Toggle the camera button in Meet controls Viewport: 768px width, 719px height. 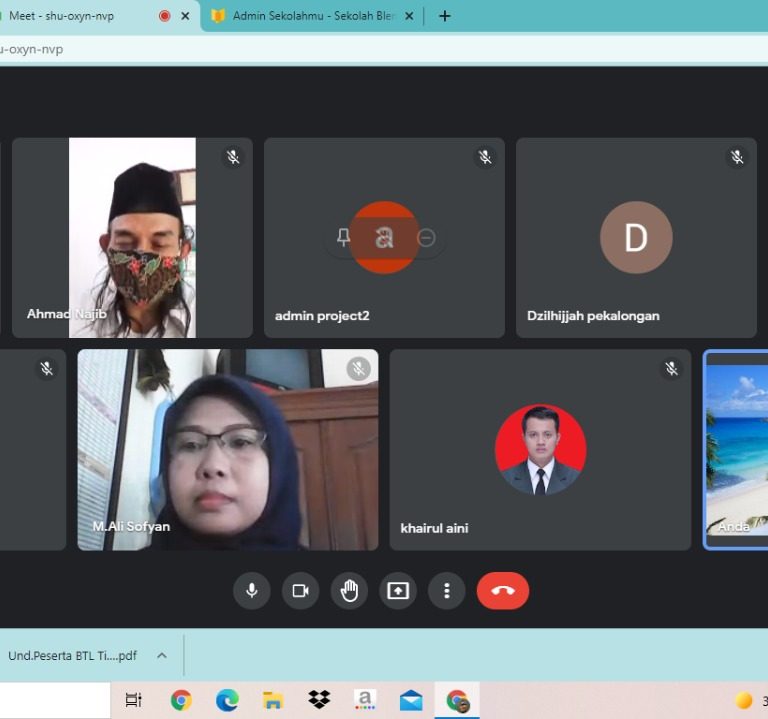(300, 591)
